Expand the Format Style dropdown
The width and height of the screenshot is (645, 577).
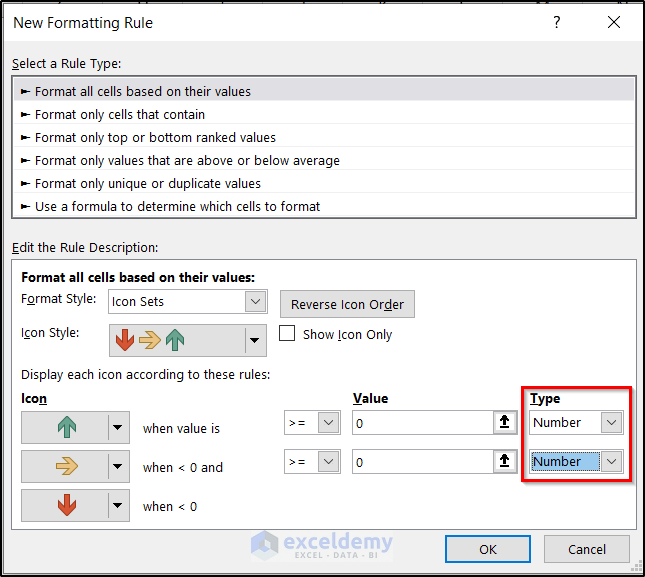pos(255,301)
